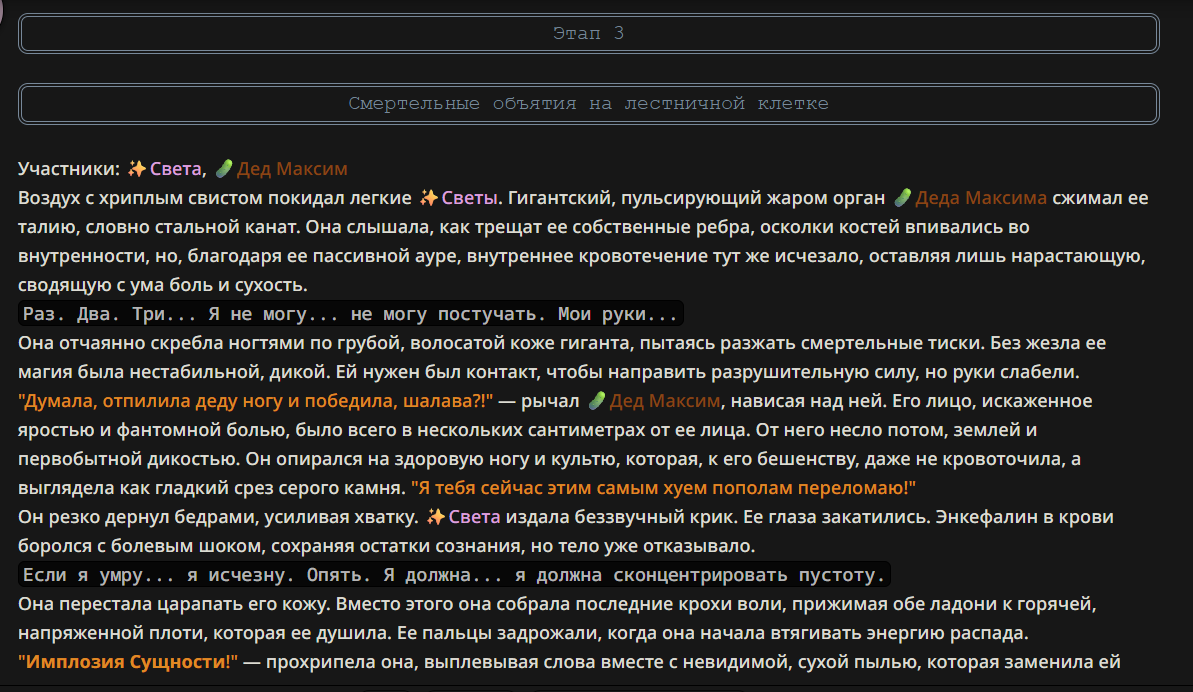This screenshot has width=1193, height=692.
Task: Click the "Смертельные объятия на лестничной клетке" title box
Action: pos(588,103)
